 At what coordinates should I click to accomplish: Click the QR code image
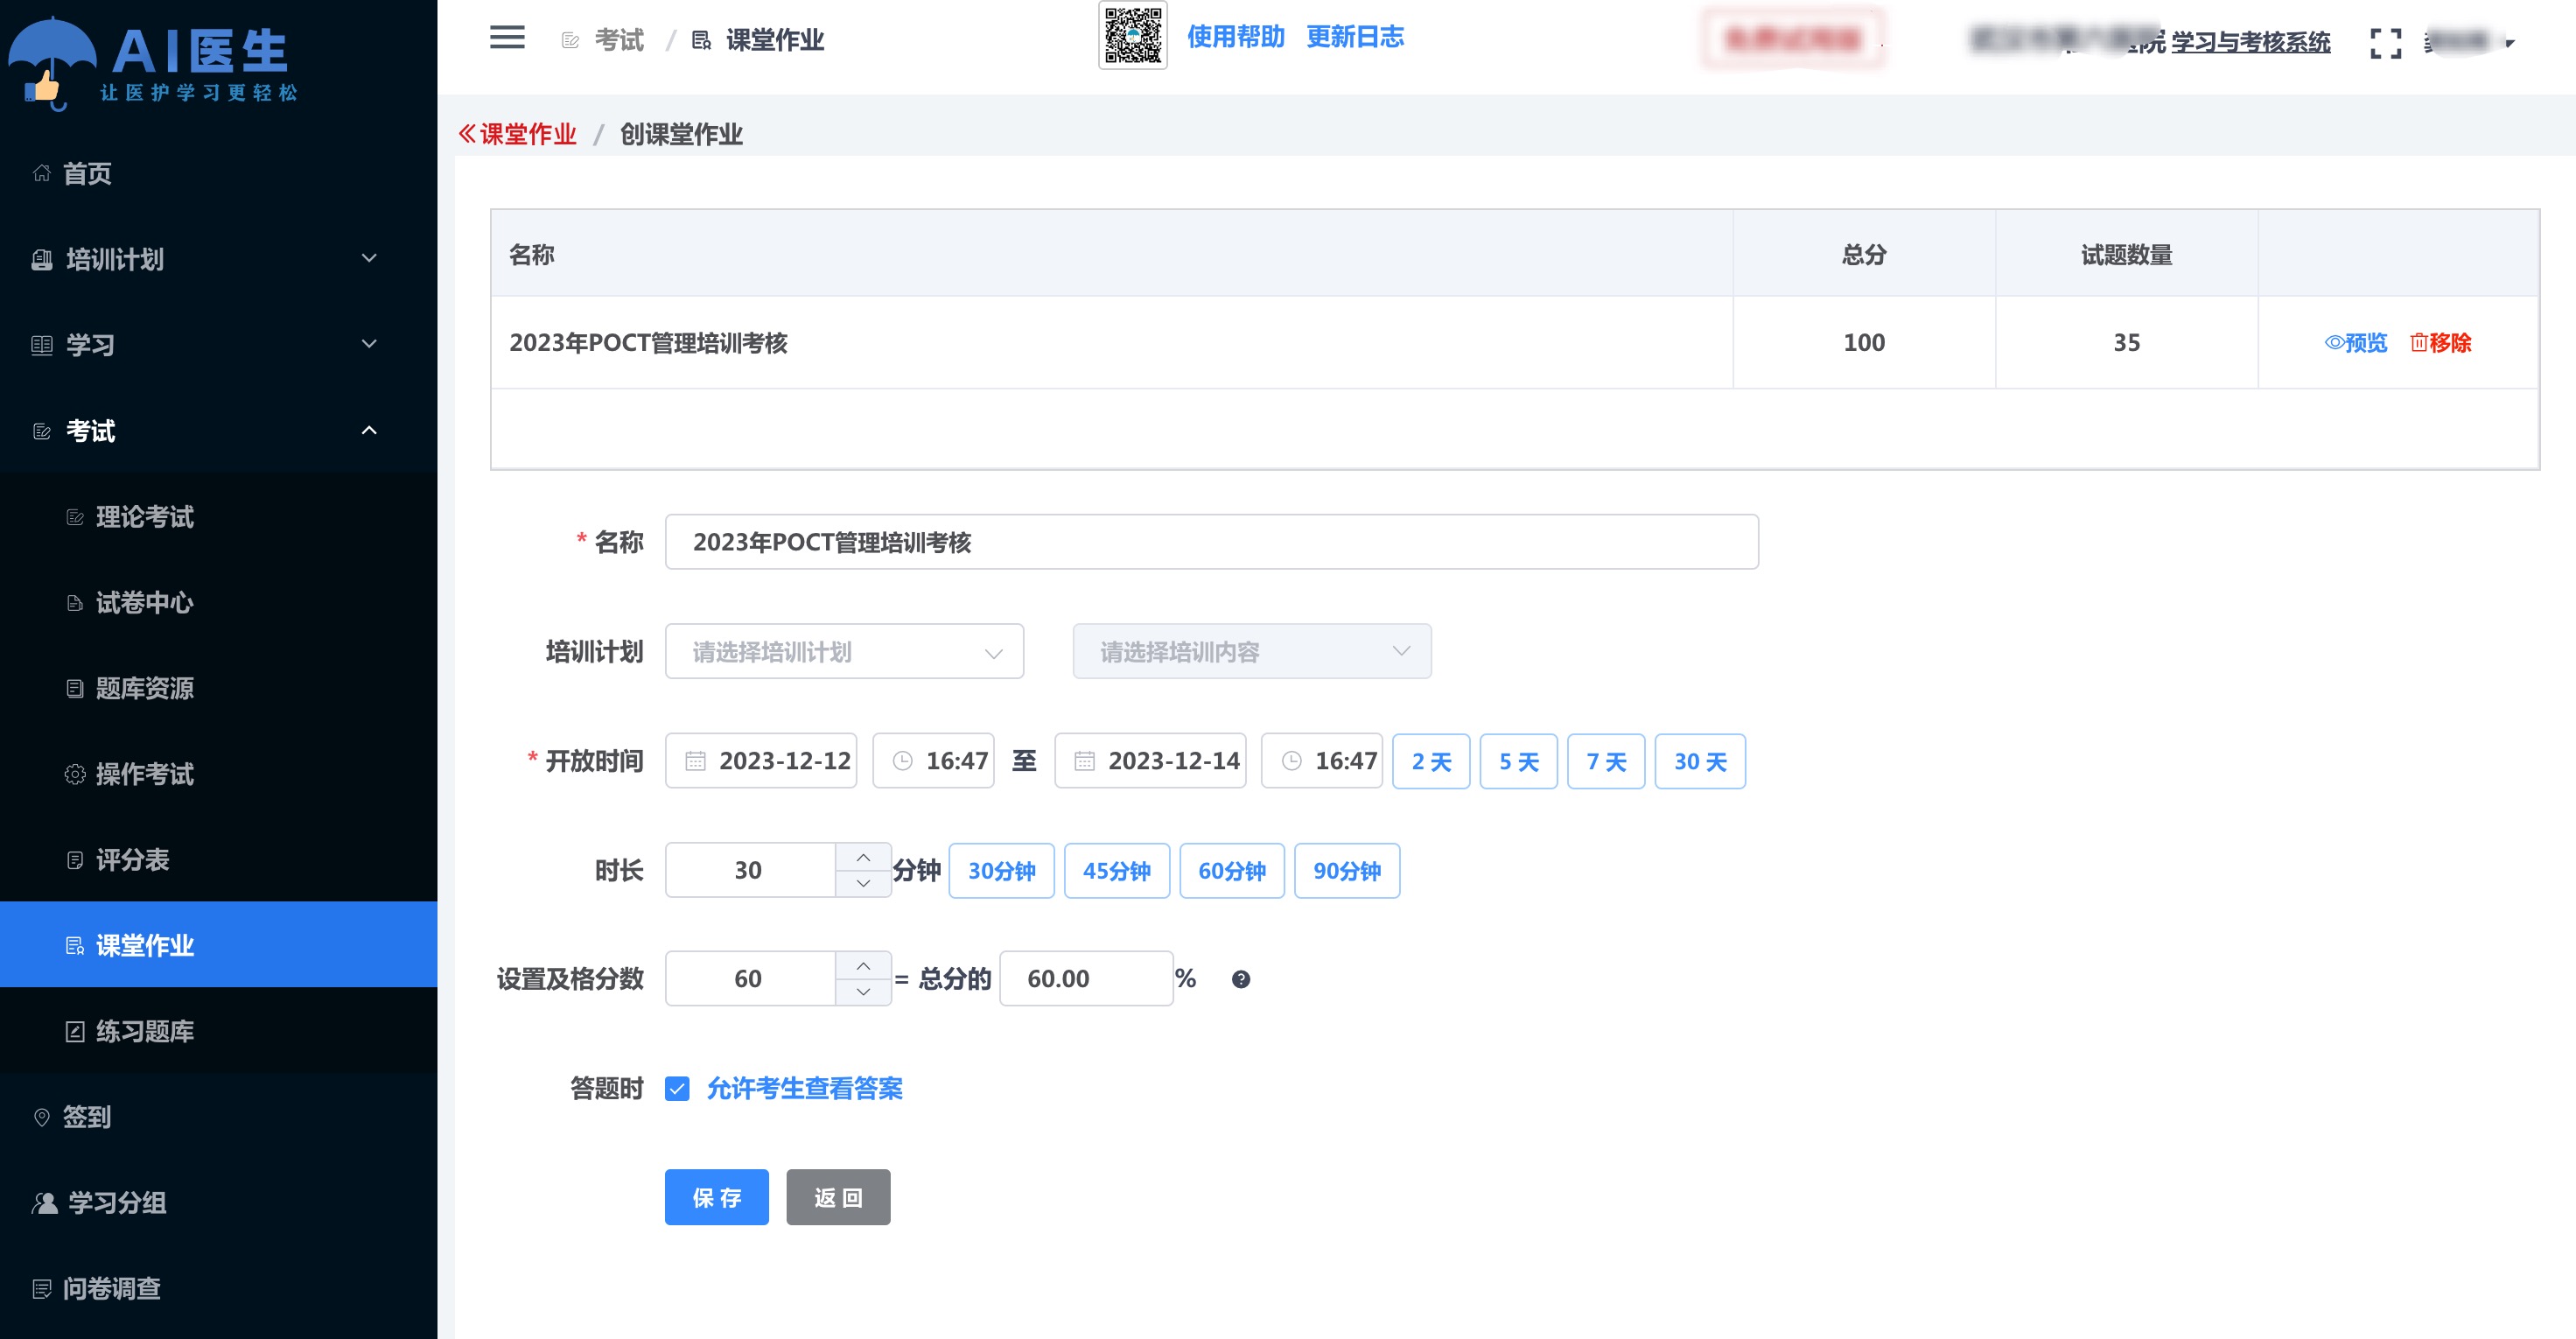(x=1133, y=35)
